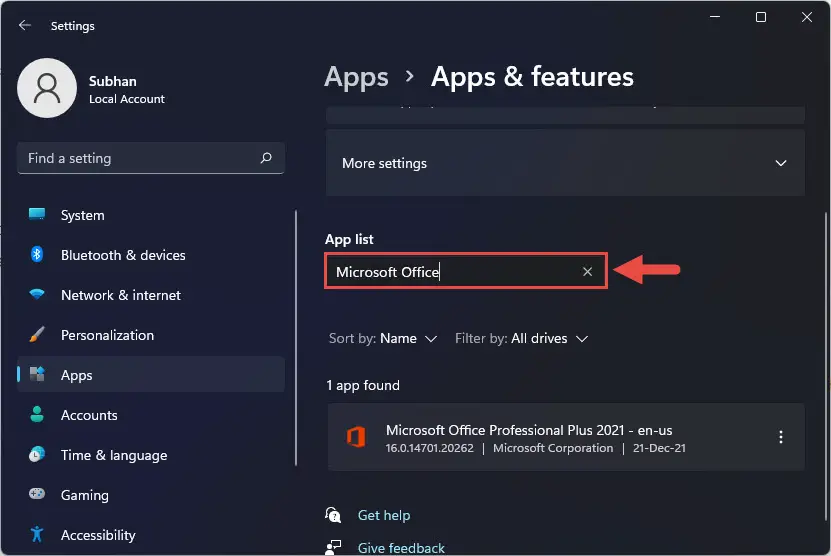
Task: Select Microsoft Office Professional Plus 2021 entry
Action: (x=566, y=437)
